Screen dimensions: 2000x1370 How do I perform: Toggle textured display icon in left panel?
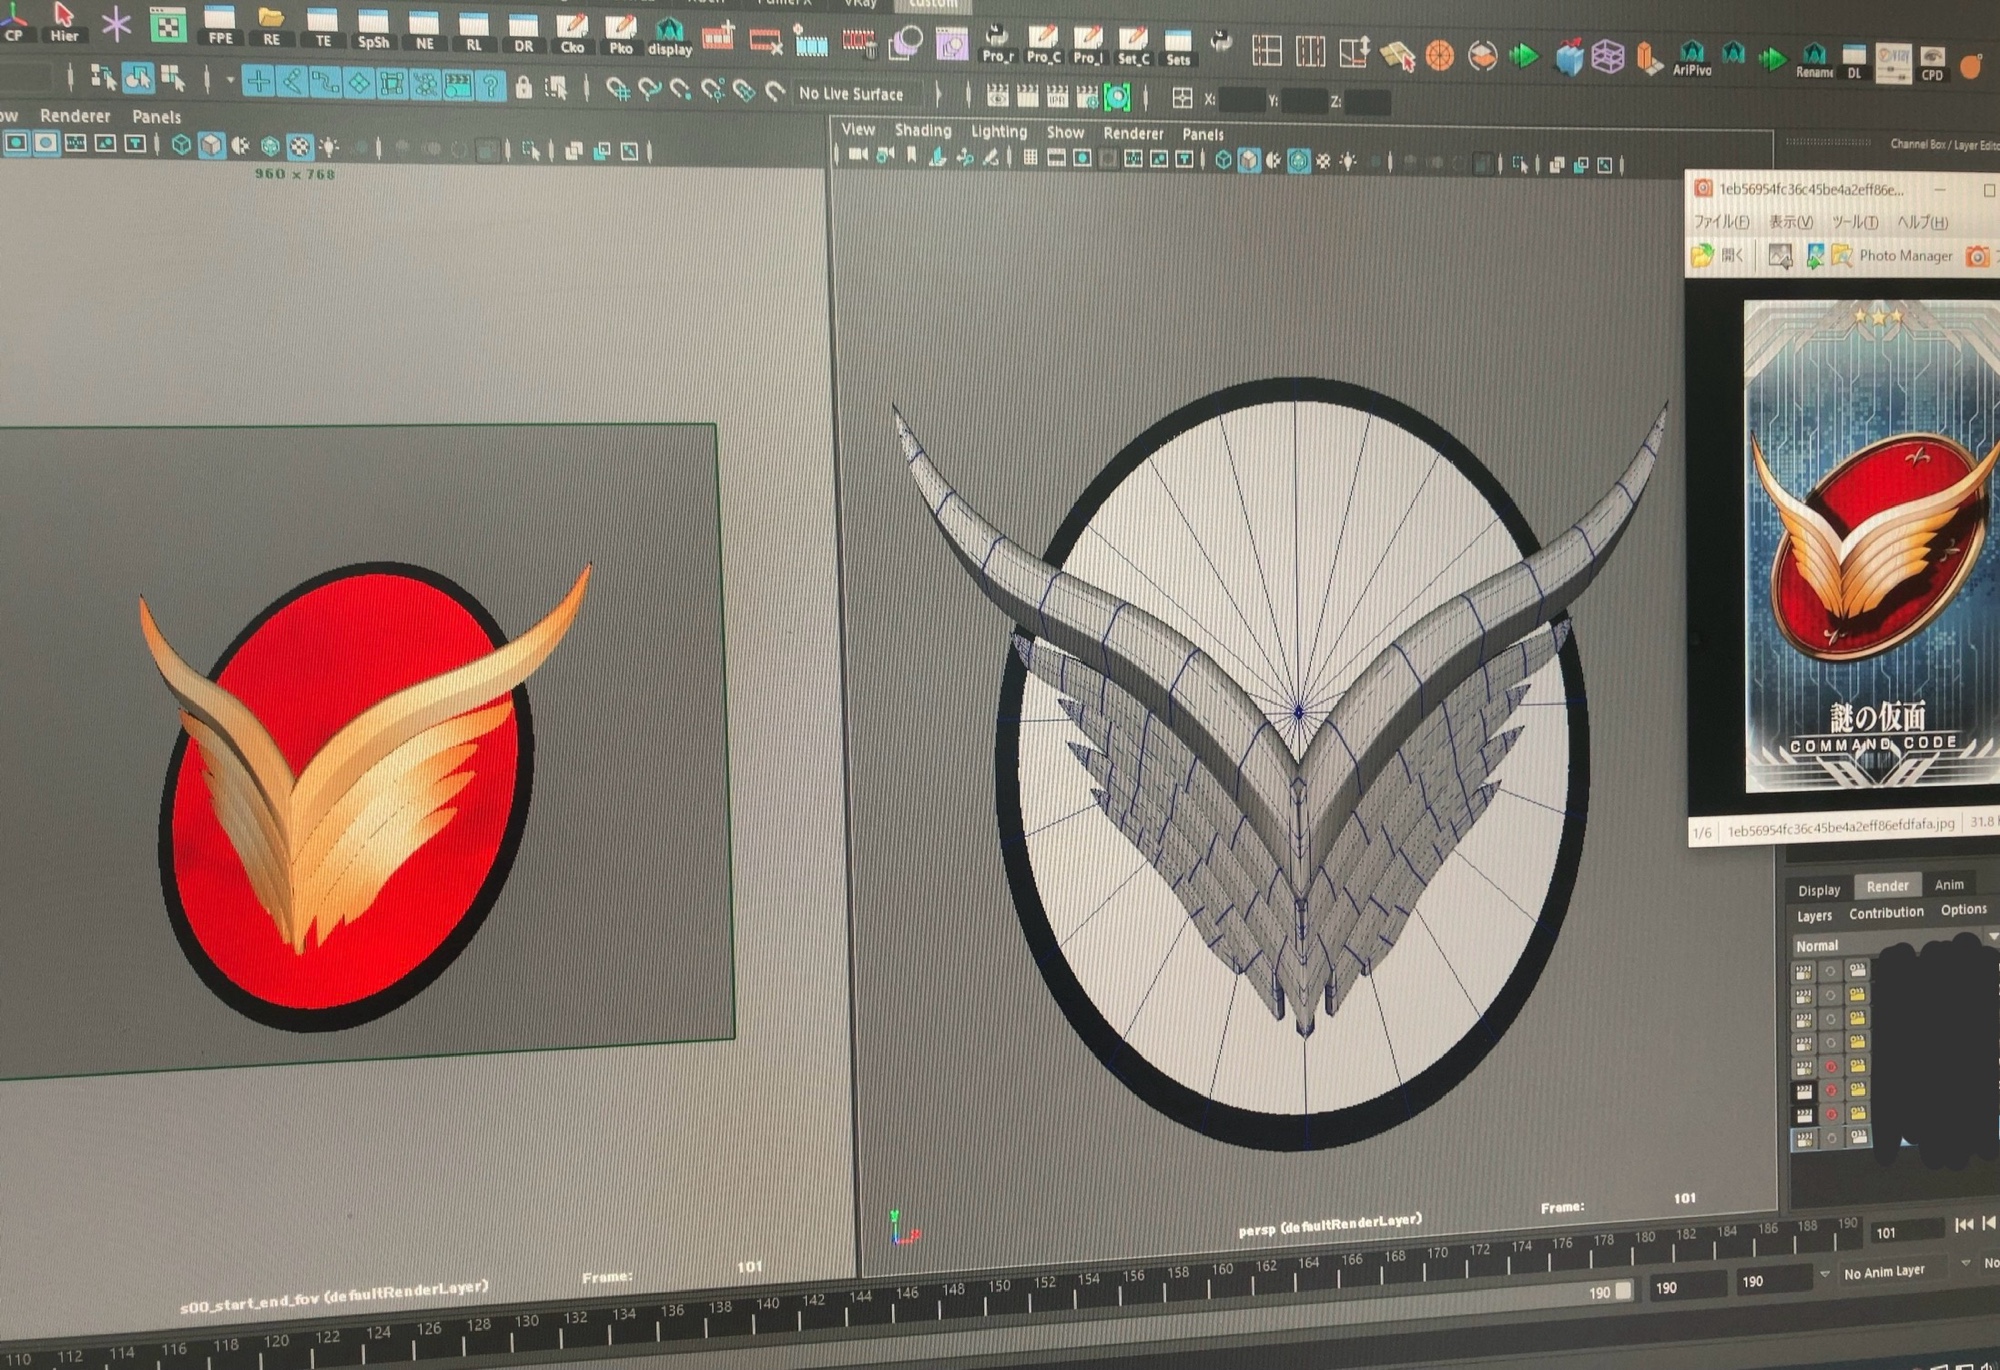tap(299, 147)
